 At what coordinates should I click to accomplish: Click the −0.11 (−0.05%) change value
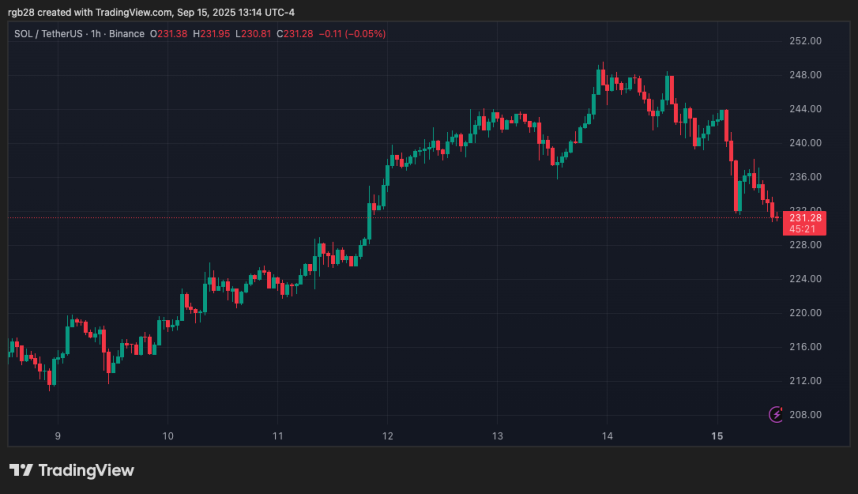(352, 34)
